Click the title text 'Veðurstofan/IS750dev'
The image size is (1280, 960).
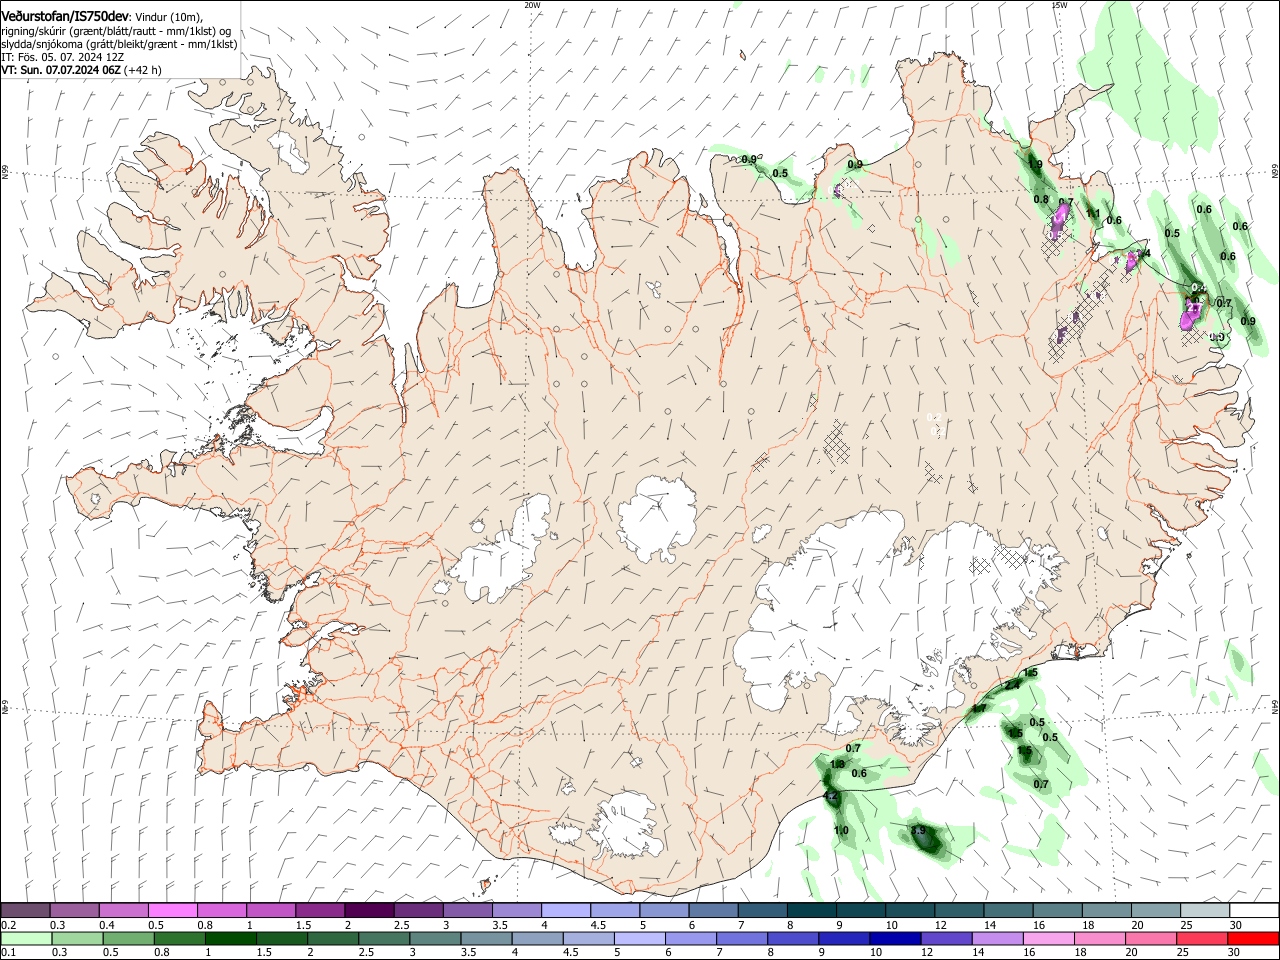(65, 16)
